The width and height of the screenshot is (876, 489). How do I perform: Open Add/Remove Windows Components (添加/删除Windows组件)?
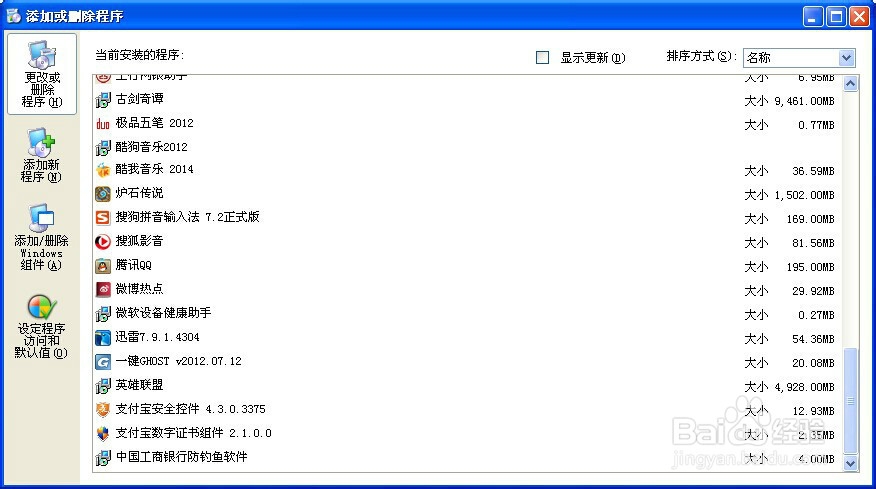click(41, 238)
